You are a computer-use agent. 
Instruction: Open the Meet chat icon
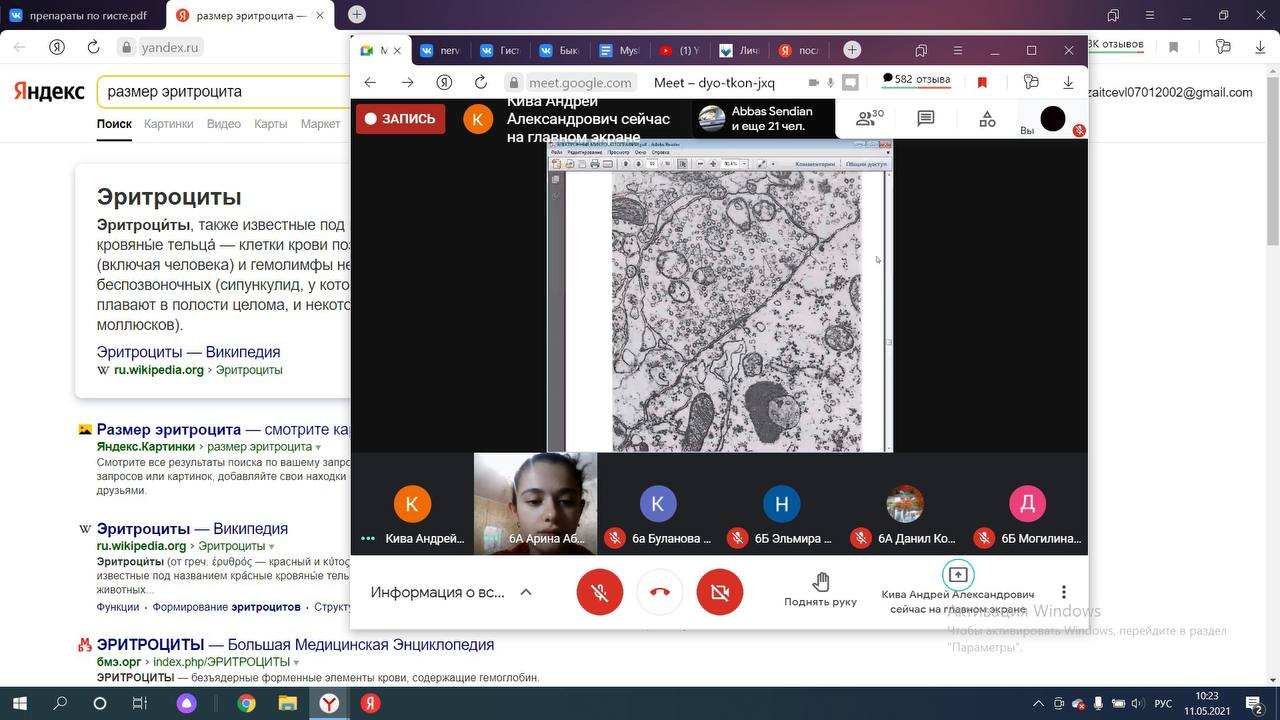[926, 119]
